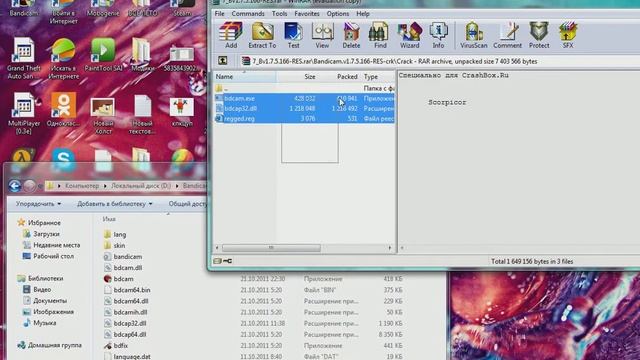Screen dimensions: 640x360
Task: Click the PaintTool SAI desktop icon
Action: point(103,55)
